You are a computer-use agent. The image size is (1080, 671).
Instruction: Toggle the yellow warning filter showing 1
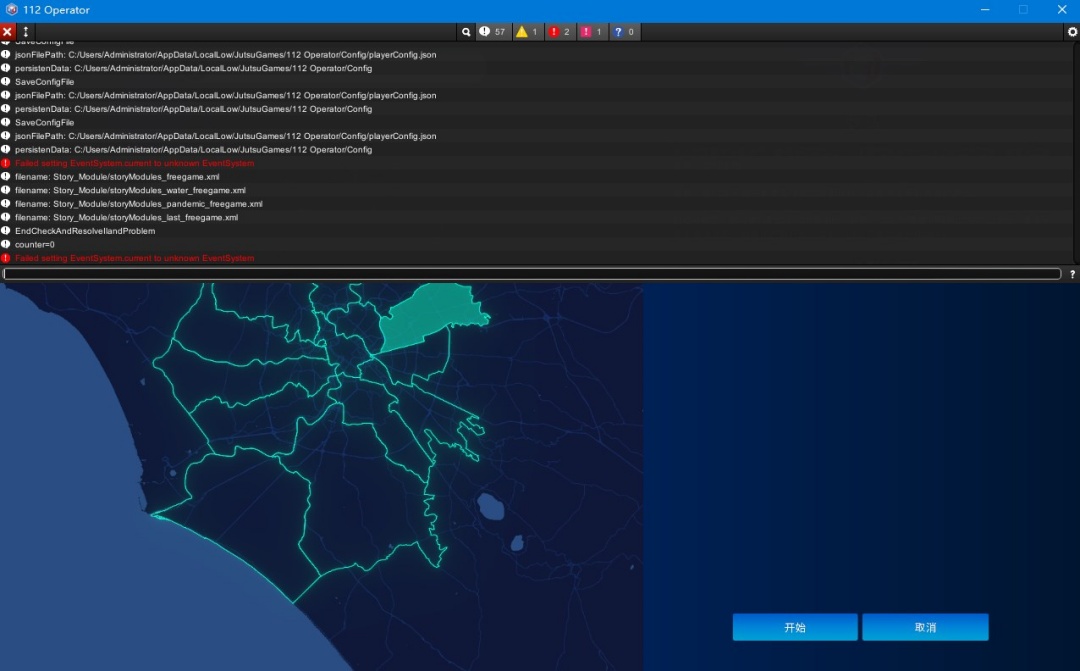pos(527,32)
